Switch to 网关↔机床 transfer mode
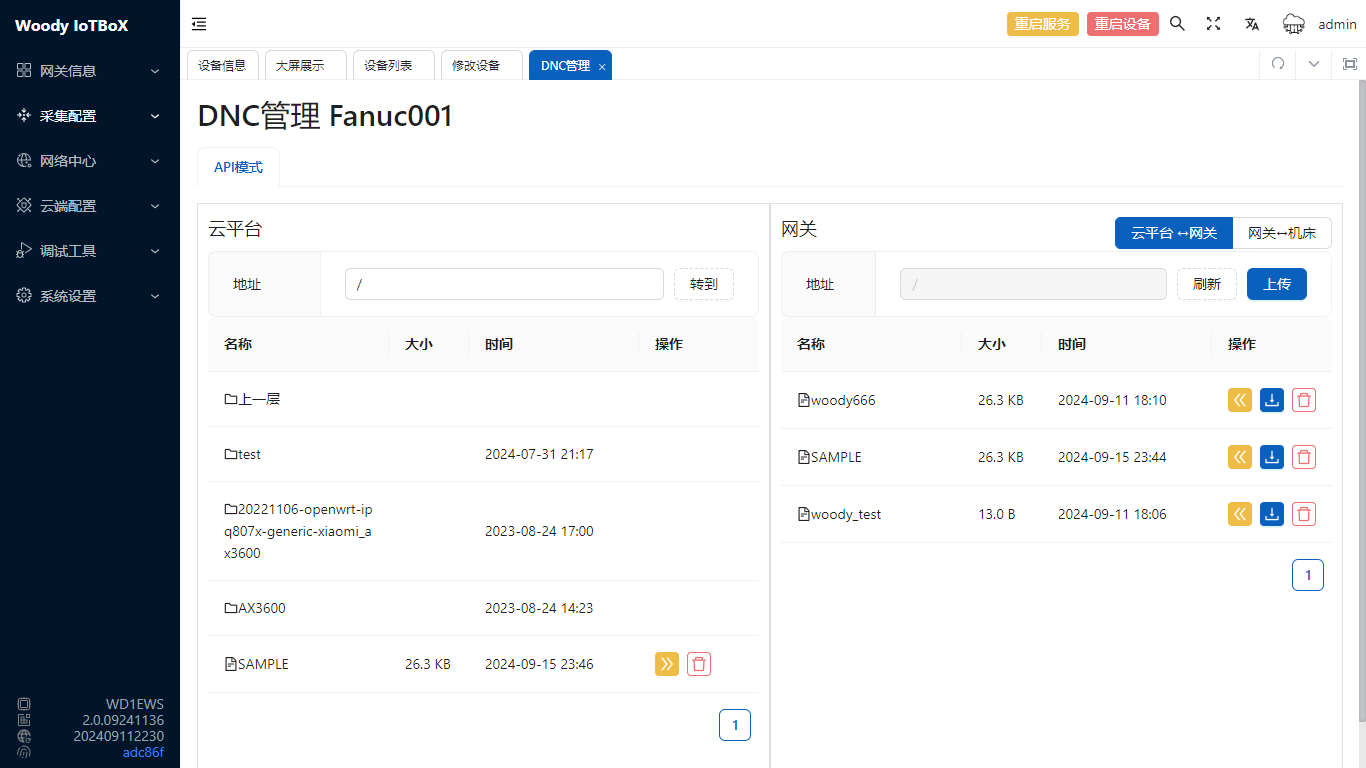The height and width of the screenshot is (768, 1366). [1282, 233]
